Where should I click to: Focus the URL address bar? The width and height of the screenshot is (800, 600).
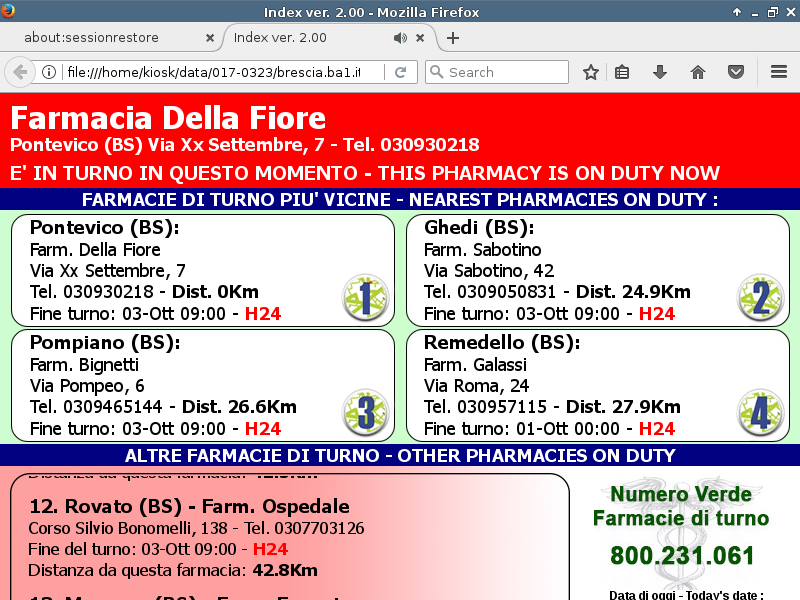pyautogui.click(x=220, y=72)
